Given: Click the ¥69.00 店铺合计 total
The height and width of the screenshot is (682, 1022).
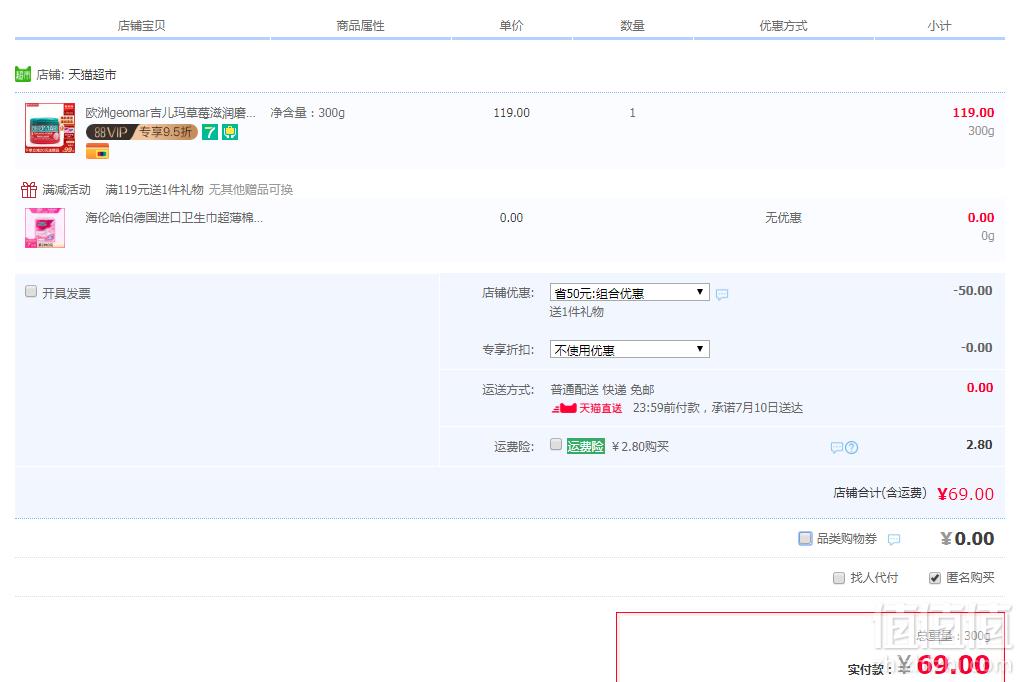Looking at the screenshot, I should click(x=965, y=494).
